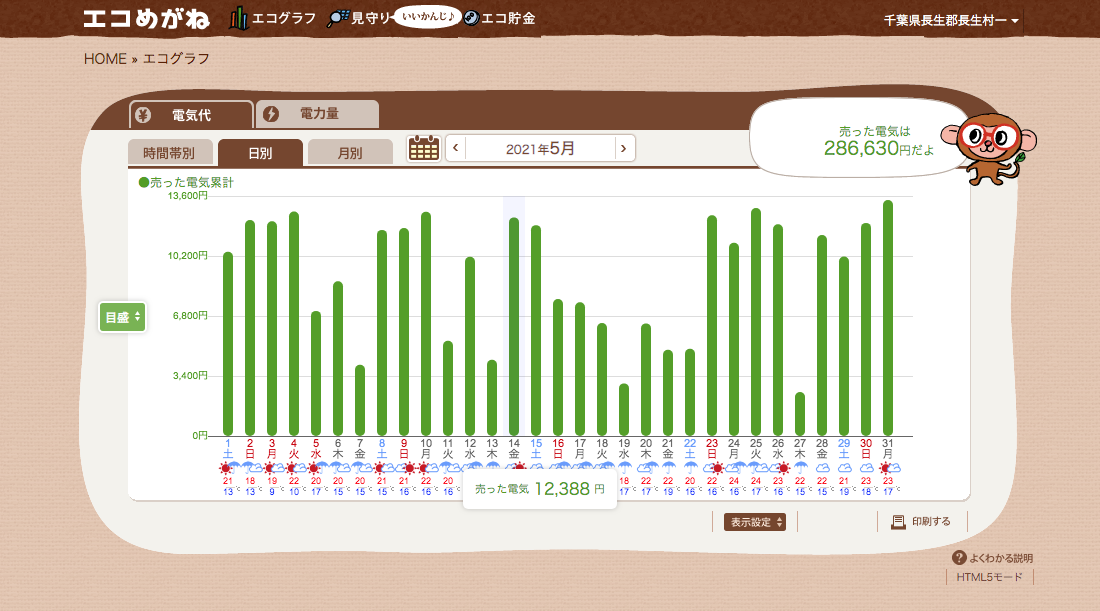Switch to the 電気代 tab
The width and height of the screenshot is (1100, 611).
tap(191, 115)
